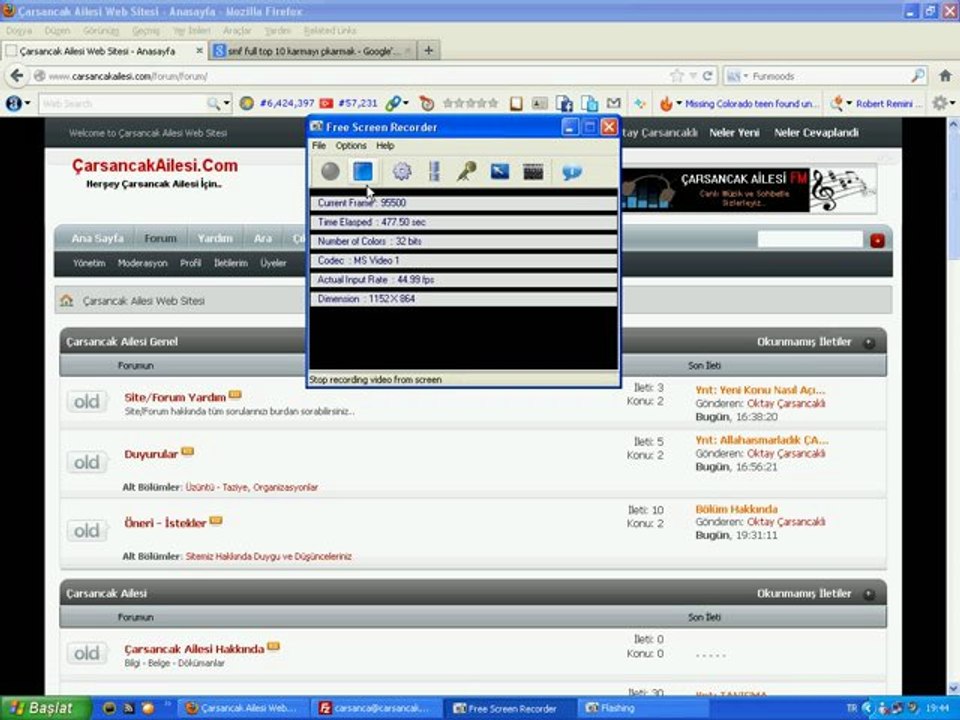Go back with Firefox back arrow
This screenshot has height=720, width=960.
click(x=17, y=75)
